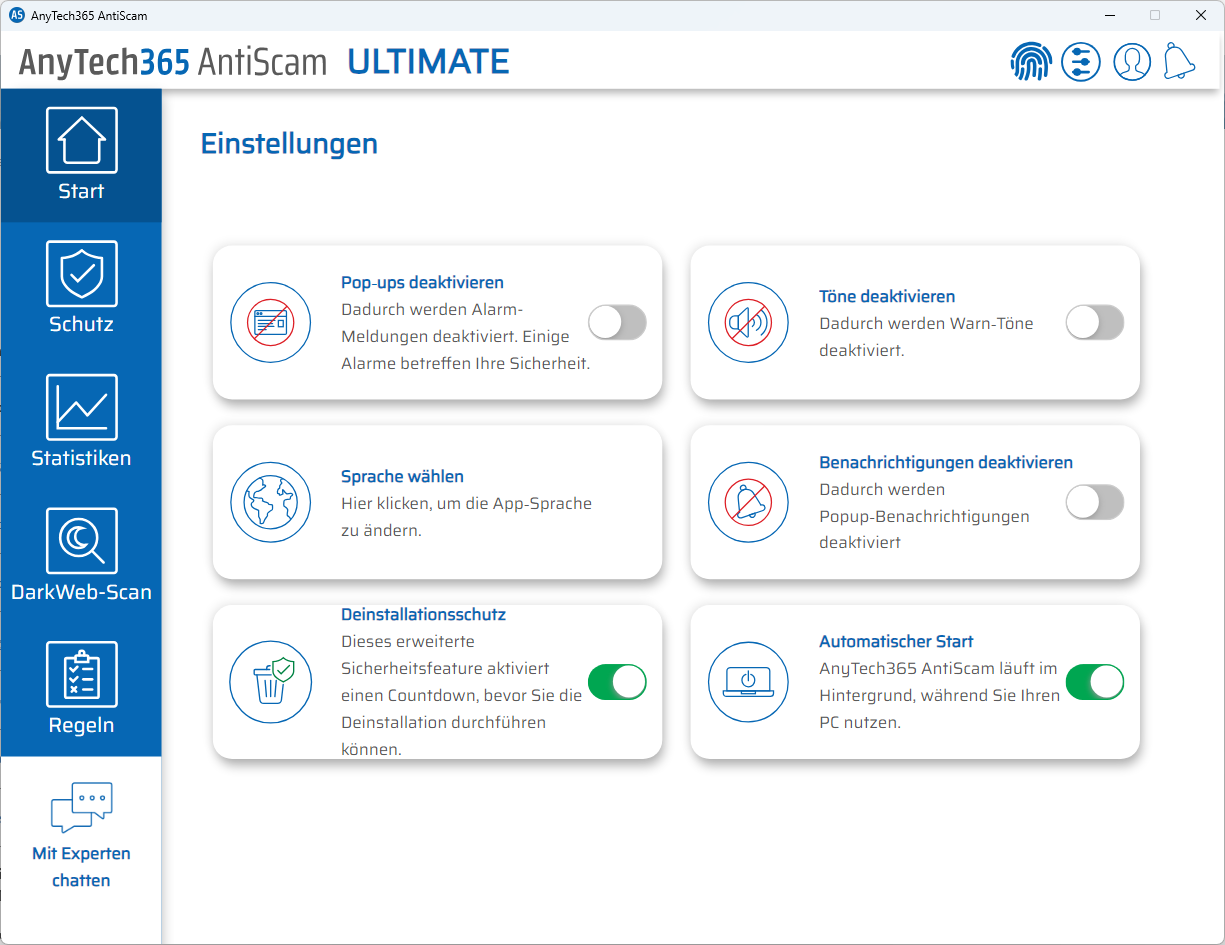Enable the Pop-ups deaktivieren toggle
The width and height of the screenshot is (1225, 945).
coord(617,322)
